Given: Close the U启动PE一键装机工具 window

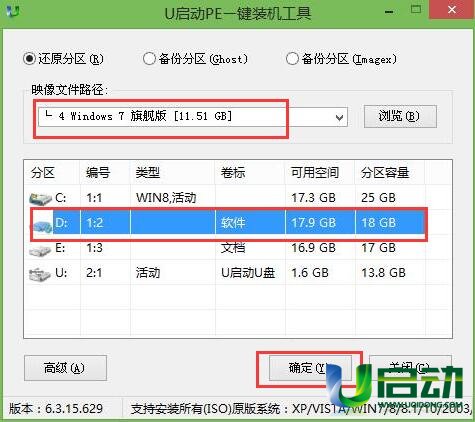Looking at the screenshot, I should (x=452, y=10).
